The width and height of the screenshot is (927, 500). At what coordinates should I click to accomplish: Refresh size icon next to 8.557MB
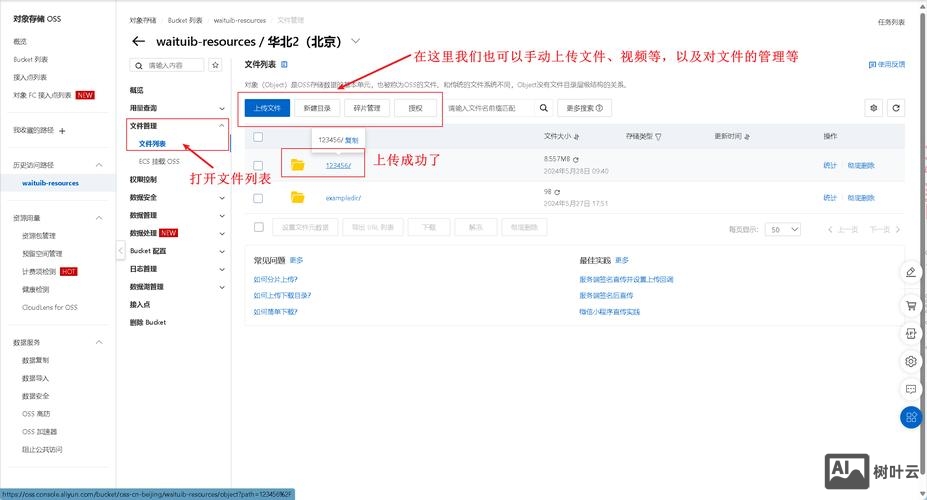click(576, 160)
